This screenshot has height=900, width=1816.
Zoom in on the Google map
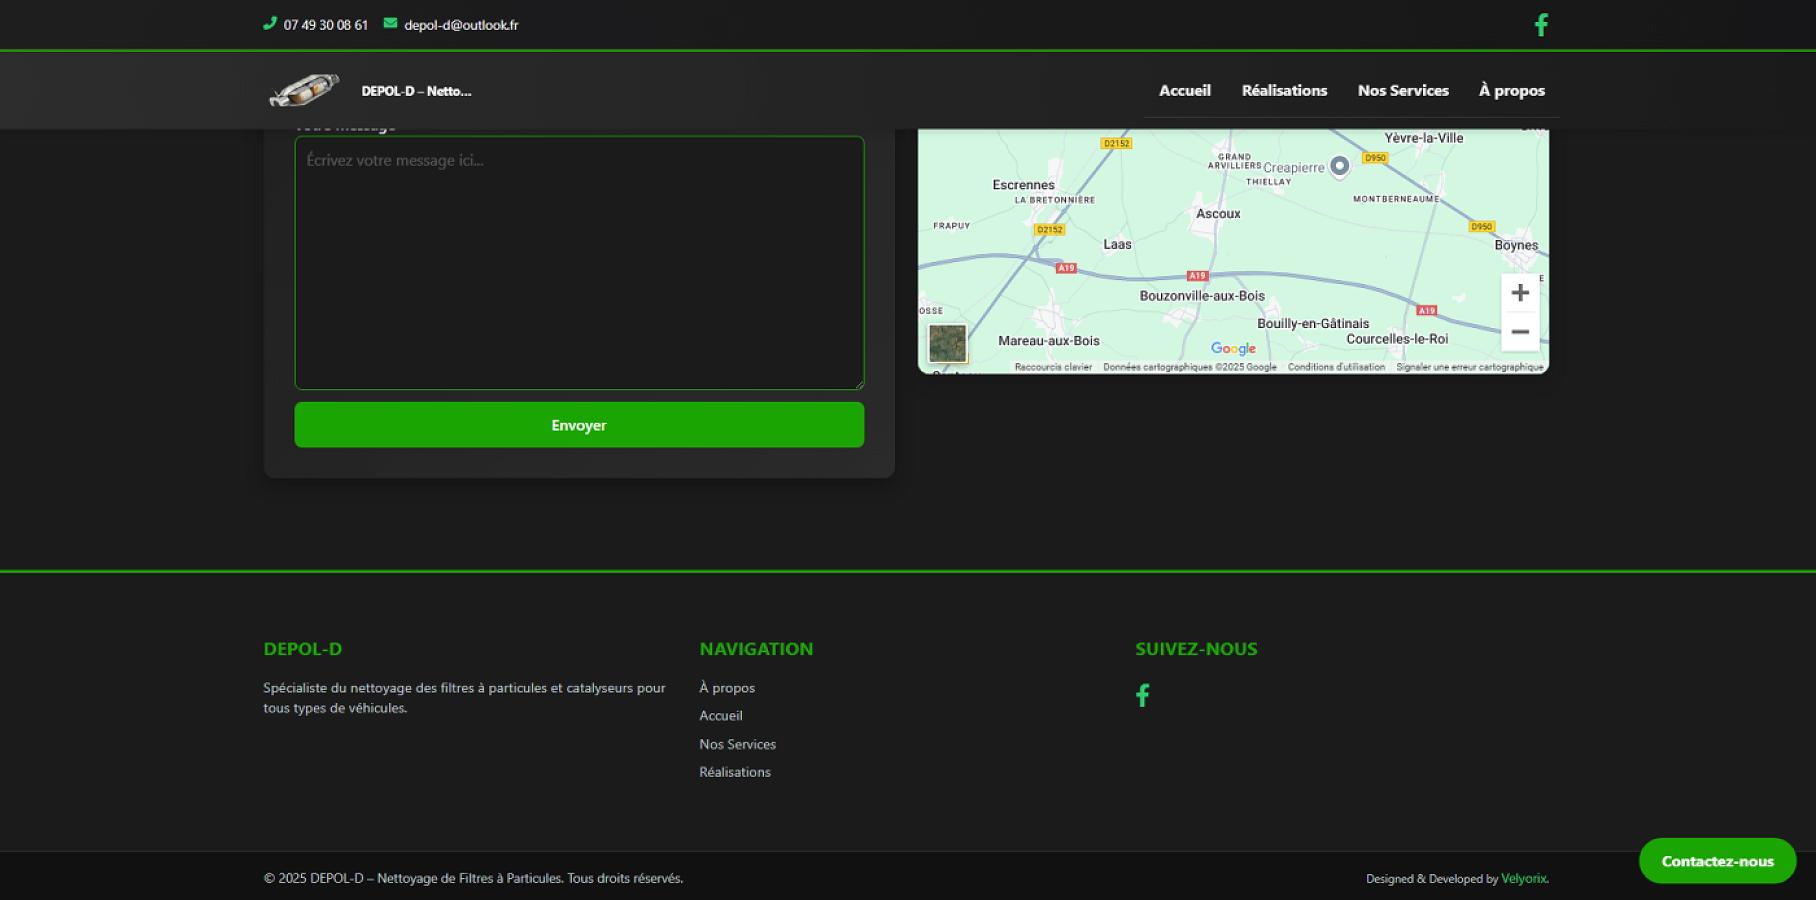(x=1519, y=292)
